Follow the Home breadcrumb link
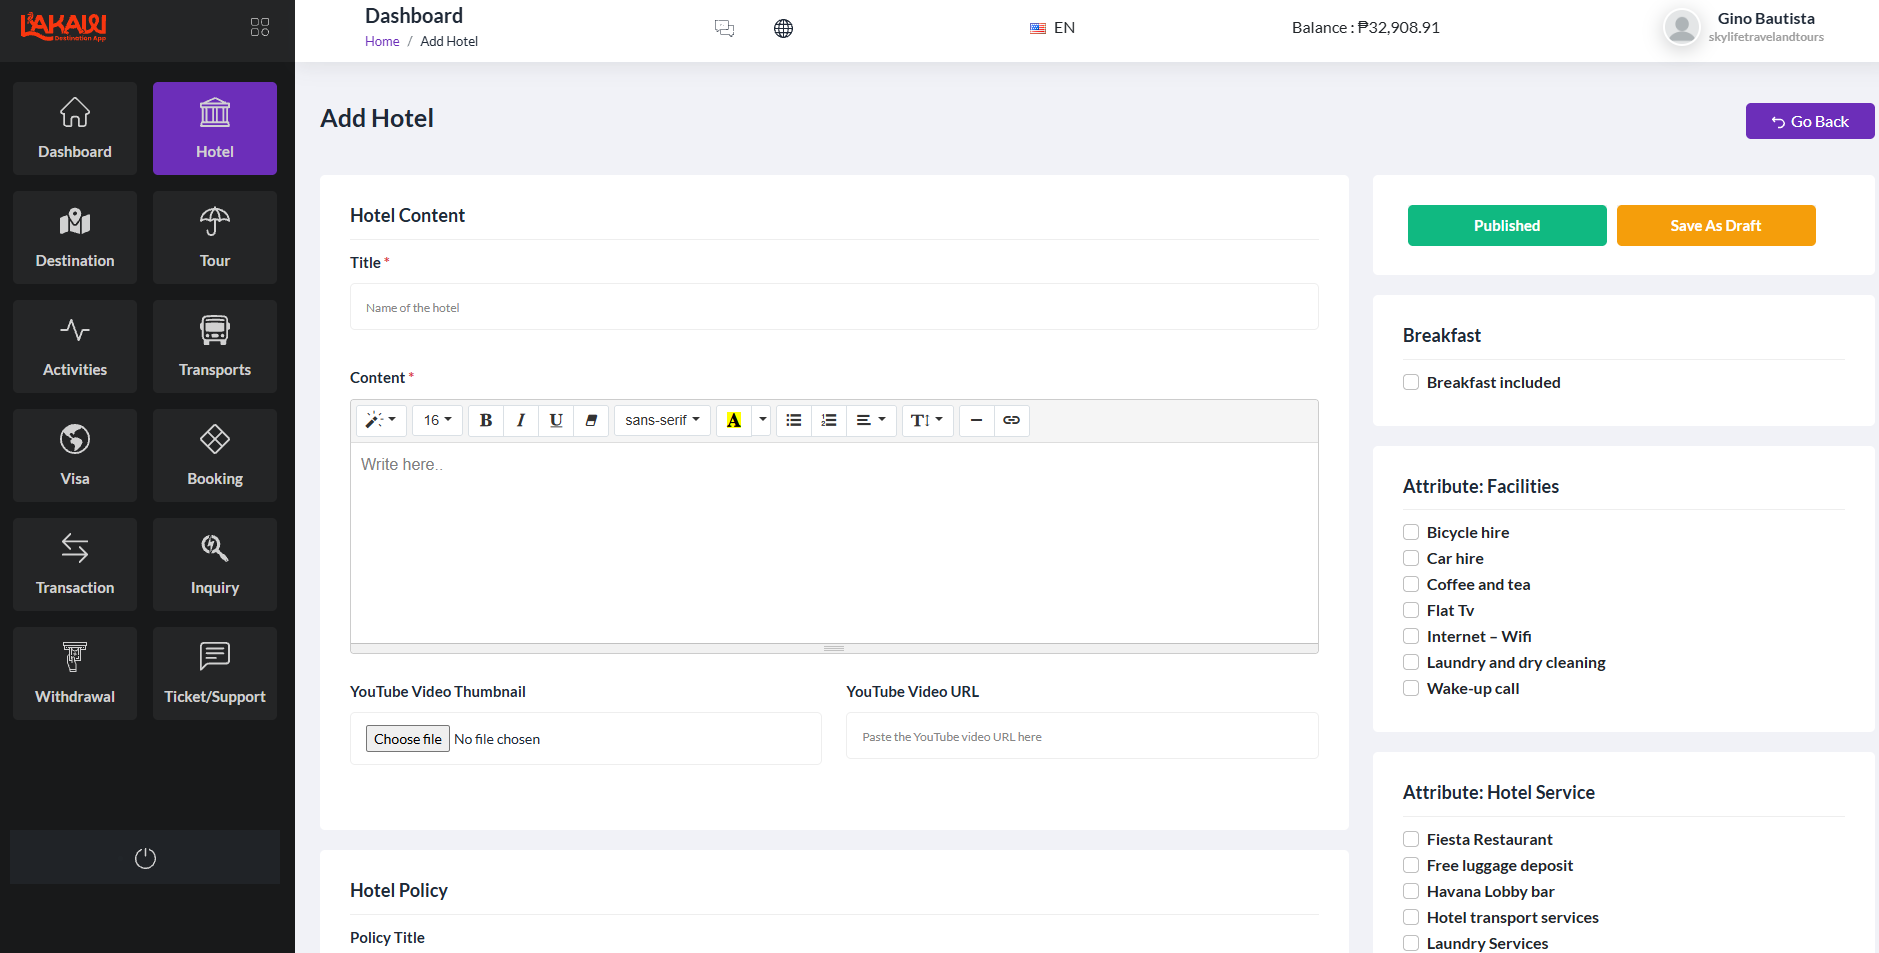Image resolution: width=1879 pixels, height=953 pixels. point(382,41)
